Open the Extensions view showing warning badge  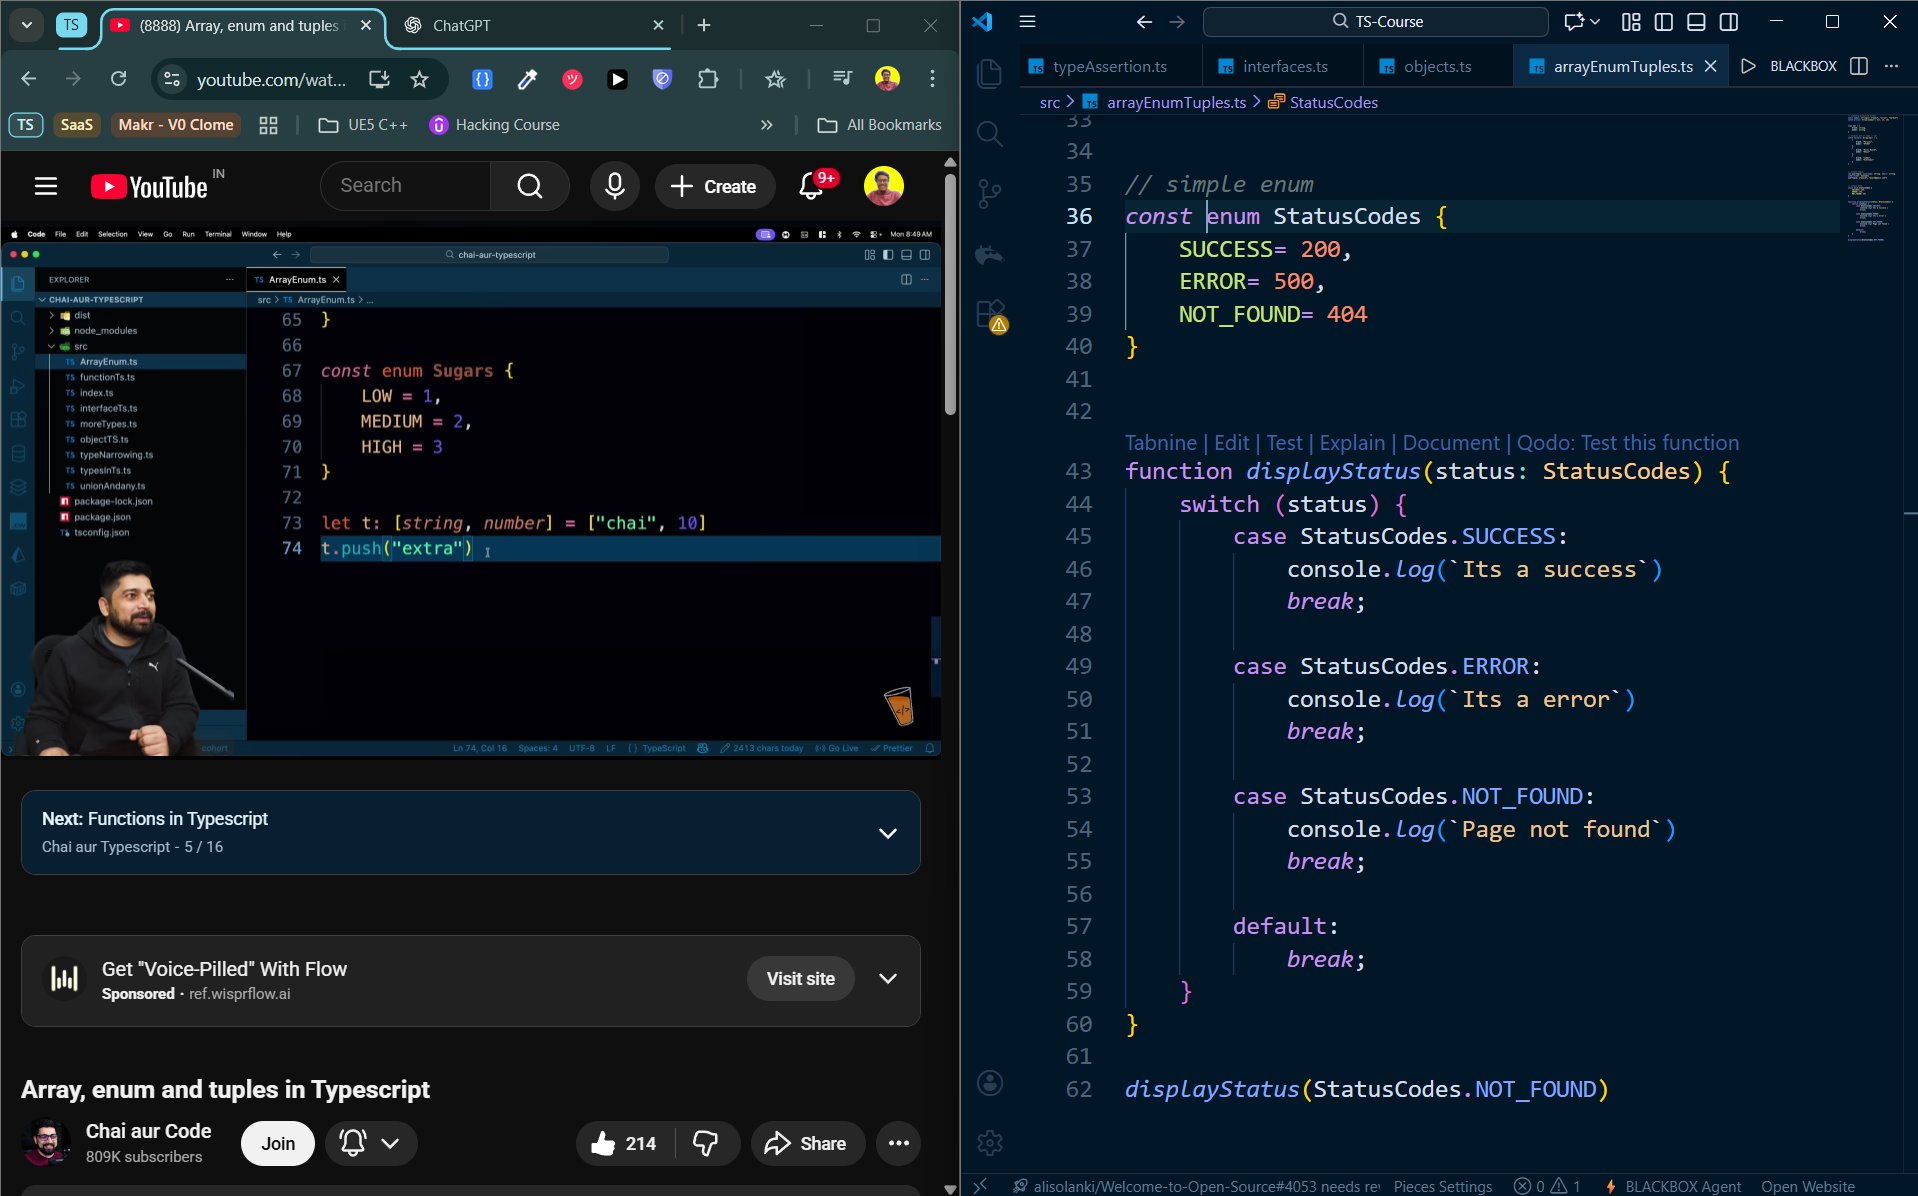(x=990, y=313)
